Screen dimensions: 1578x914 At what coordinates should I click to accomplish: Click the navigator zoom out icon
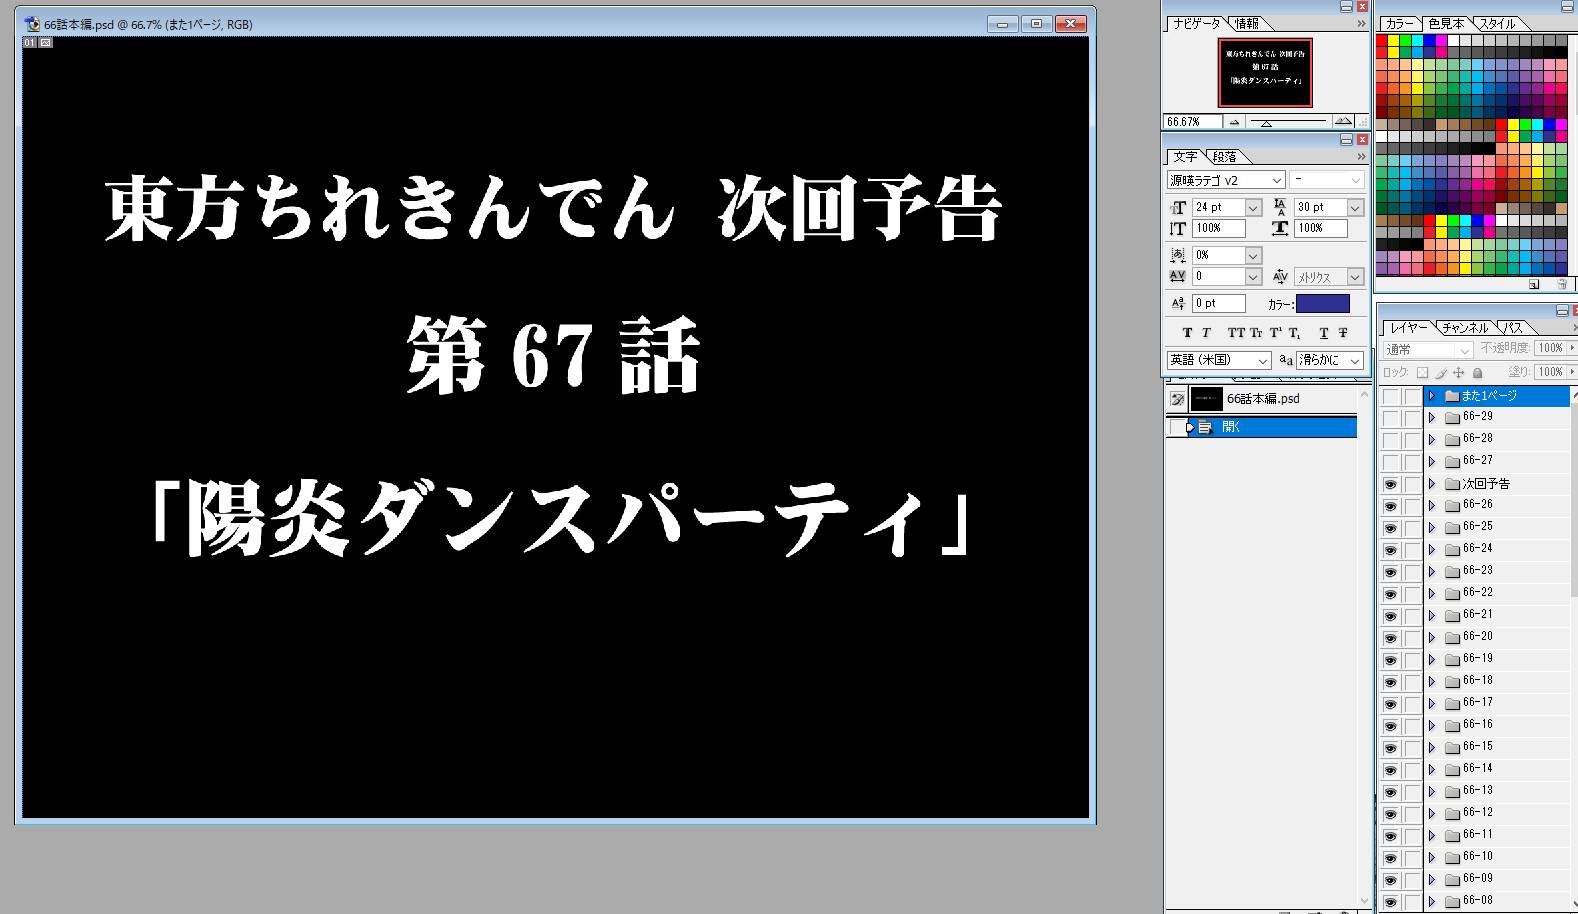[x=1234, y=122]
